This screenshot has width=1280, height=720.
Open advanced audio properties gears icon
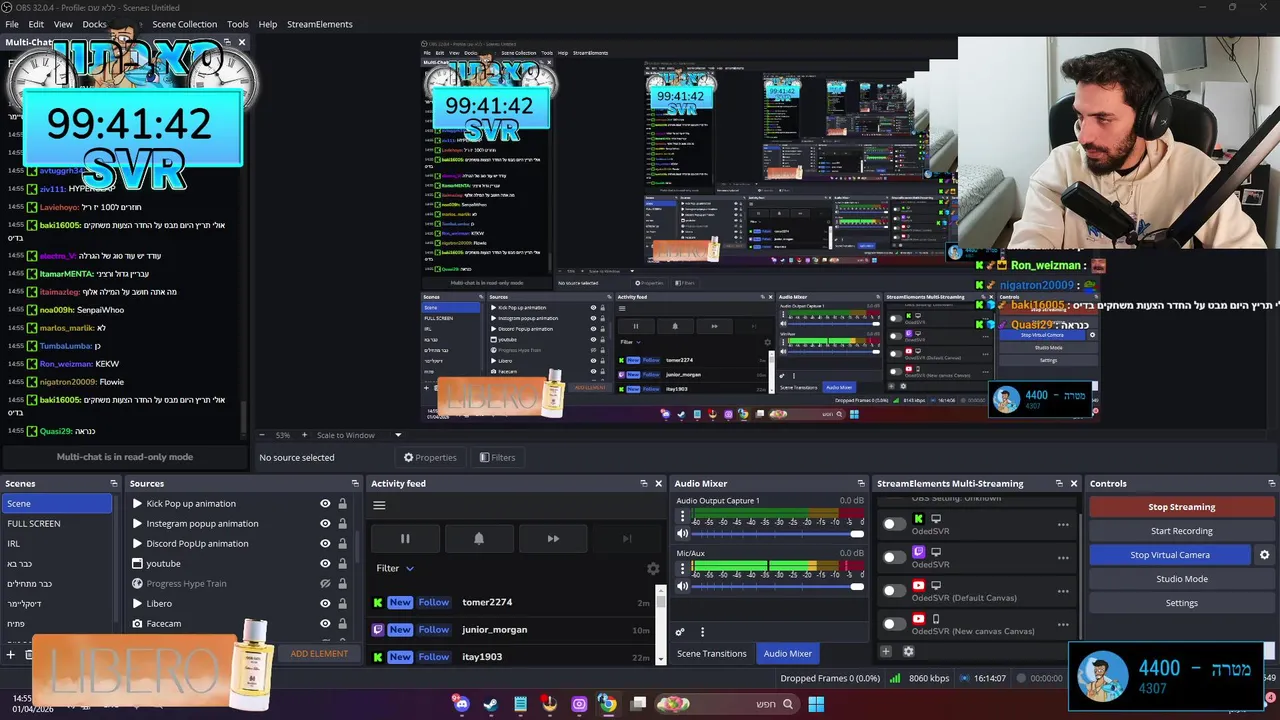680,632
